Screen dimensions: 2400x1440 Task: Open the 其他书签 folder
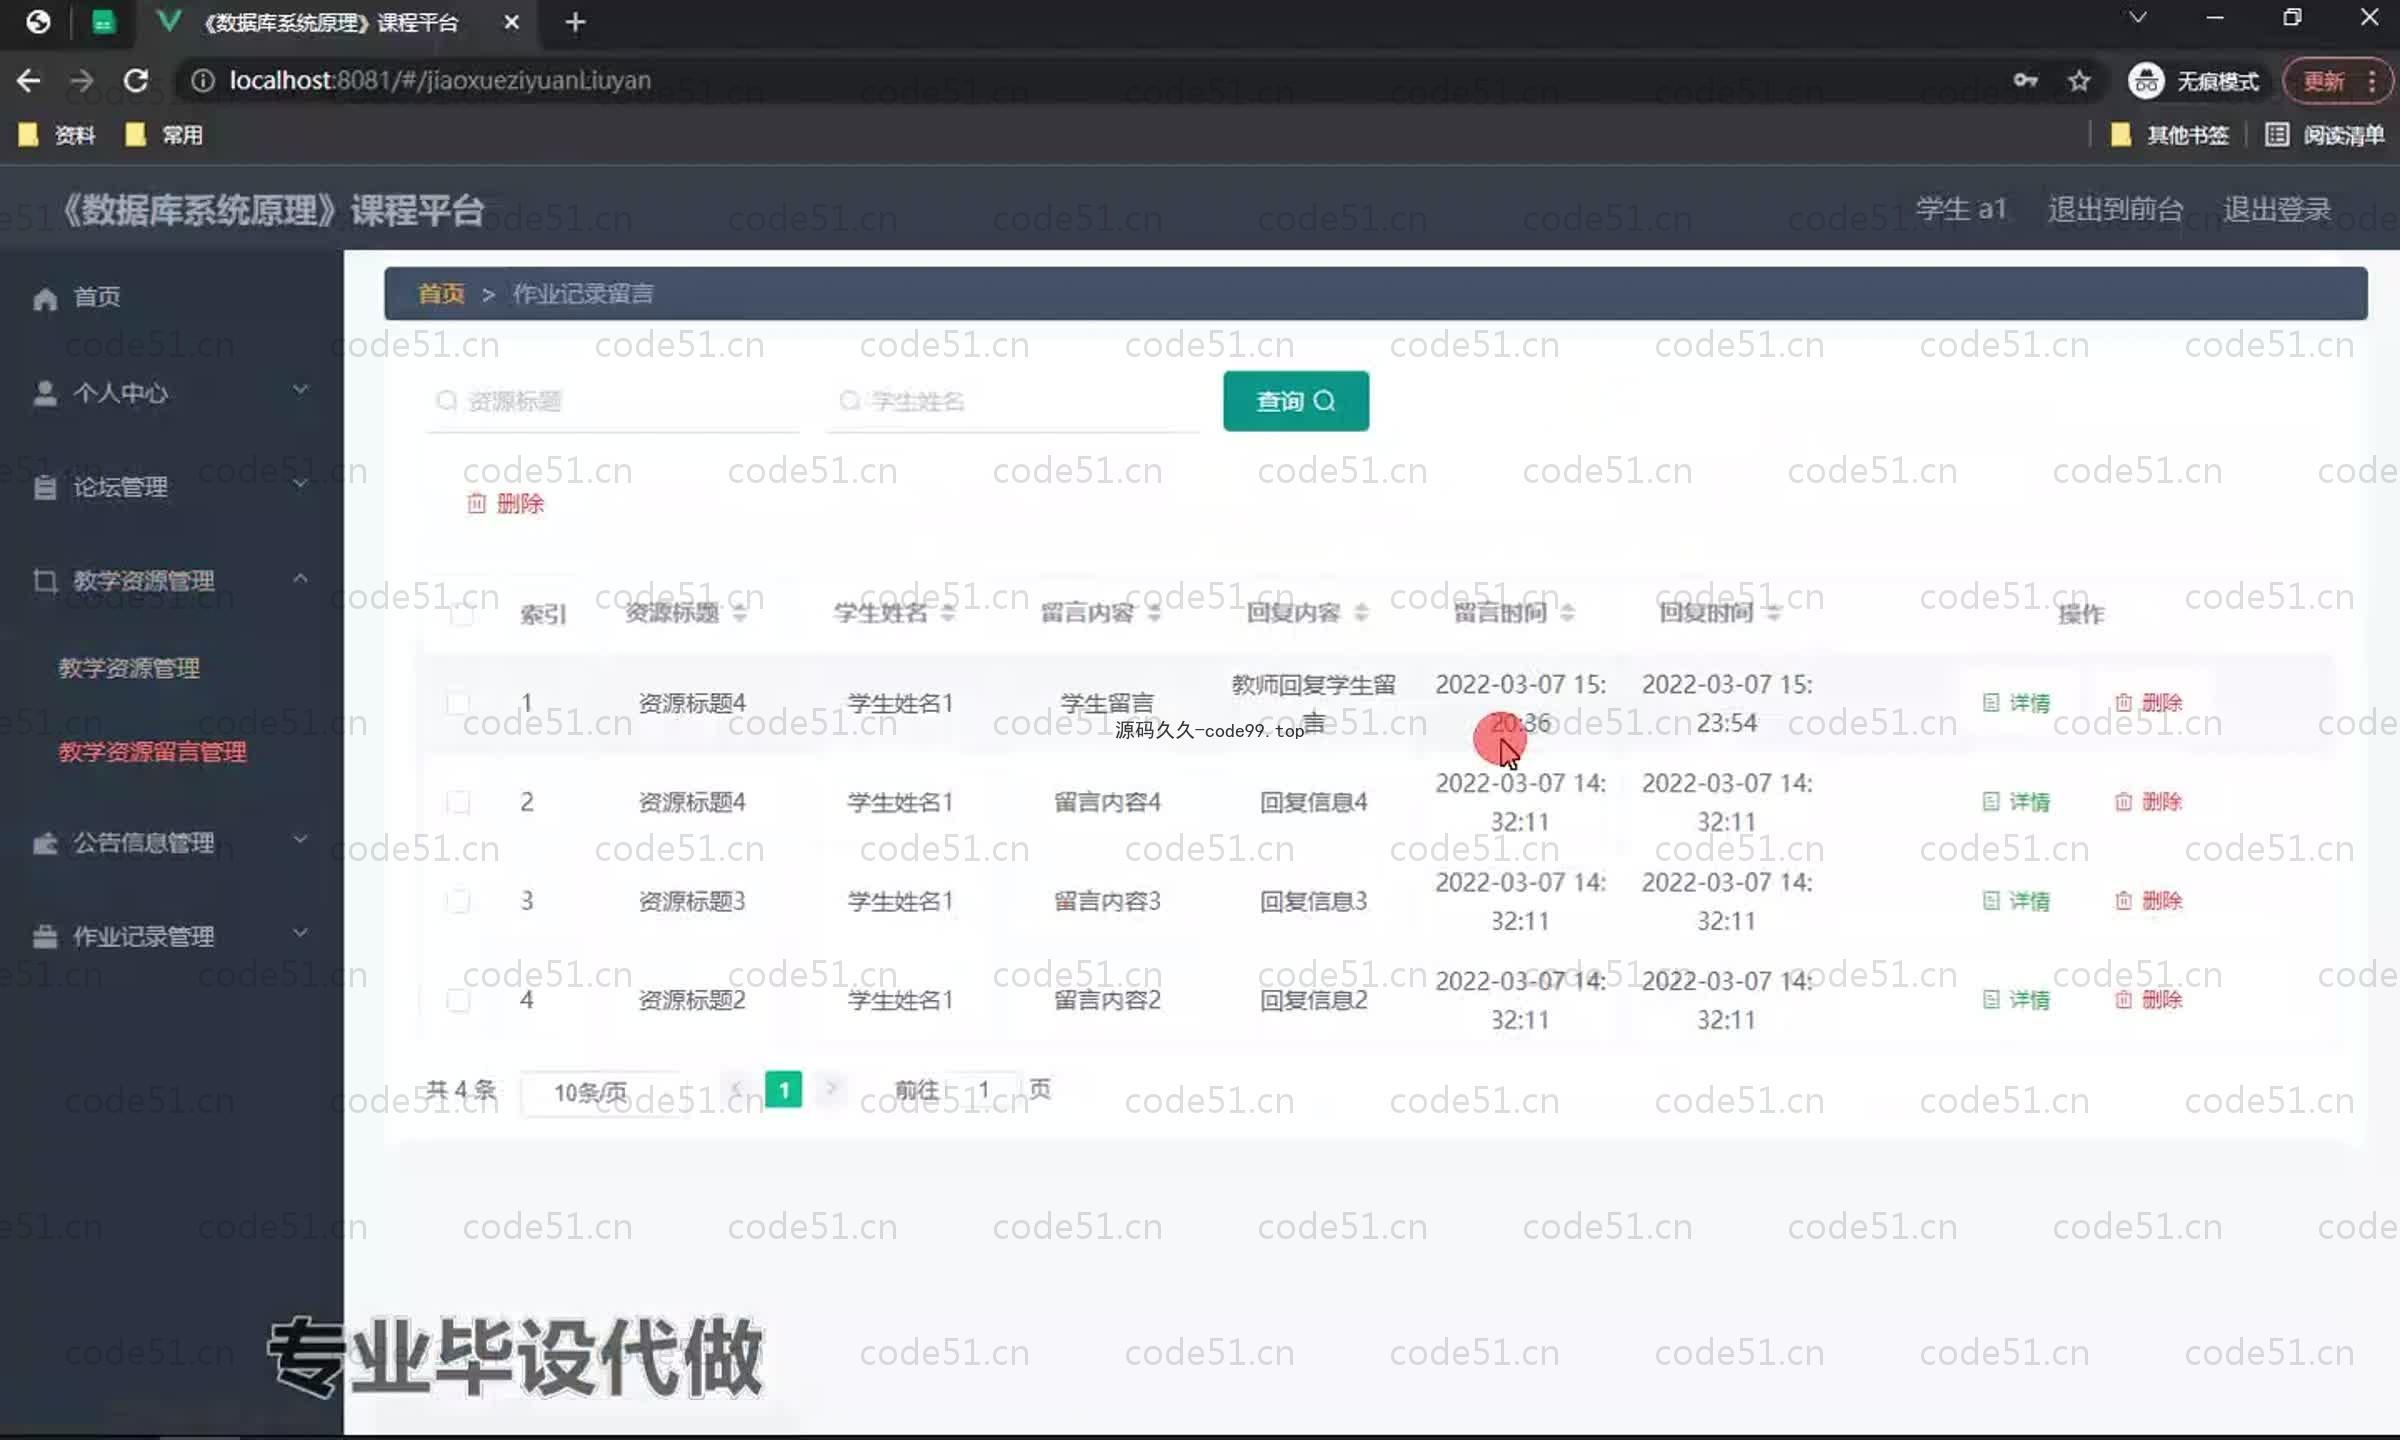(x=2170, y=135)
